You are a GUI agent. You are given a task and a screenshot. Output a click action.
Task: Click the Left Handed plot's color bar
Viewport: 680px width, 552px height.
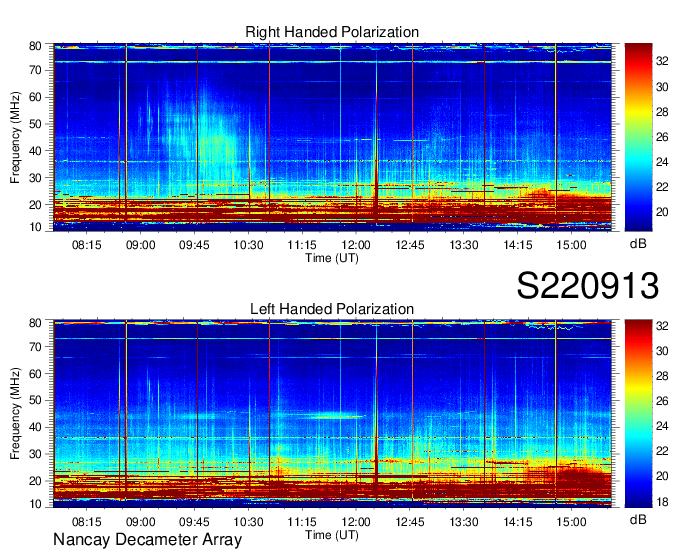pyautogui.click(x=638, y=414)
